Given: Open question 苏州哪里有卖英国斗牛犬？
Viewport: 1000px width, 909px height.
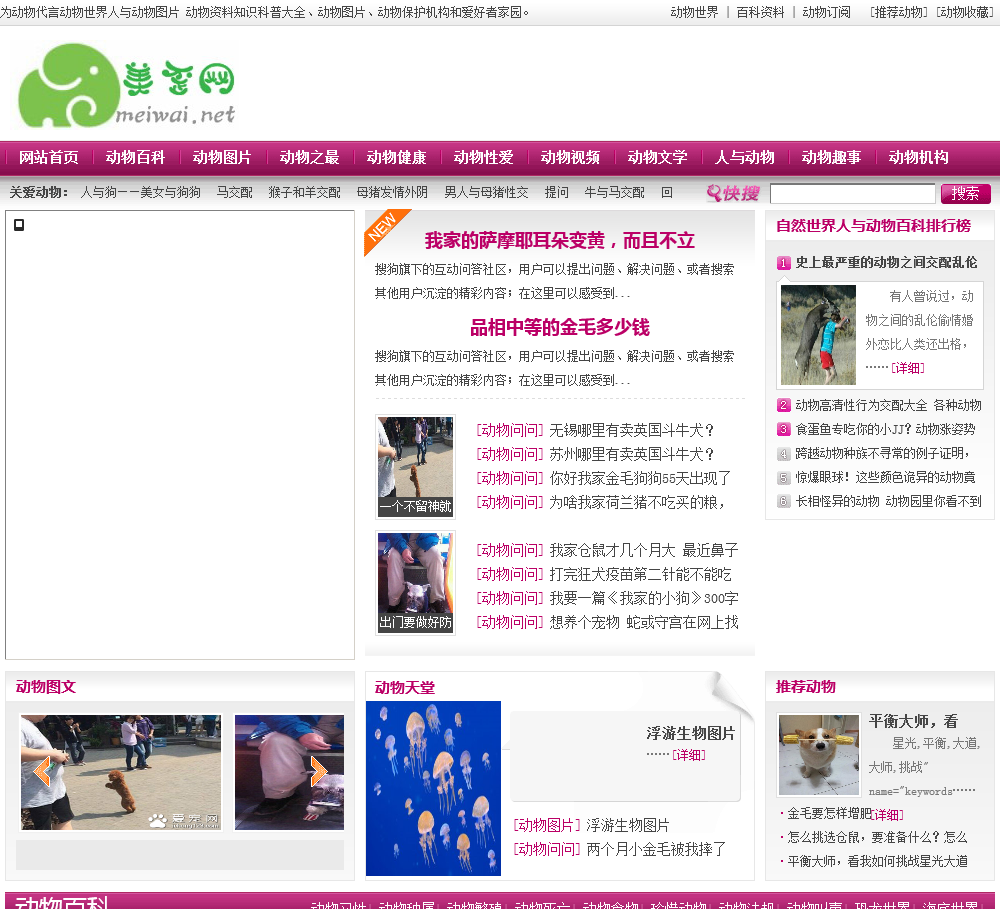Looking at the screenshot, I should click(x=631, y=454).
